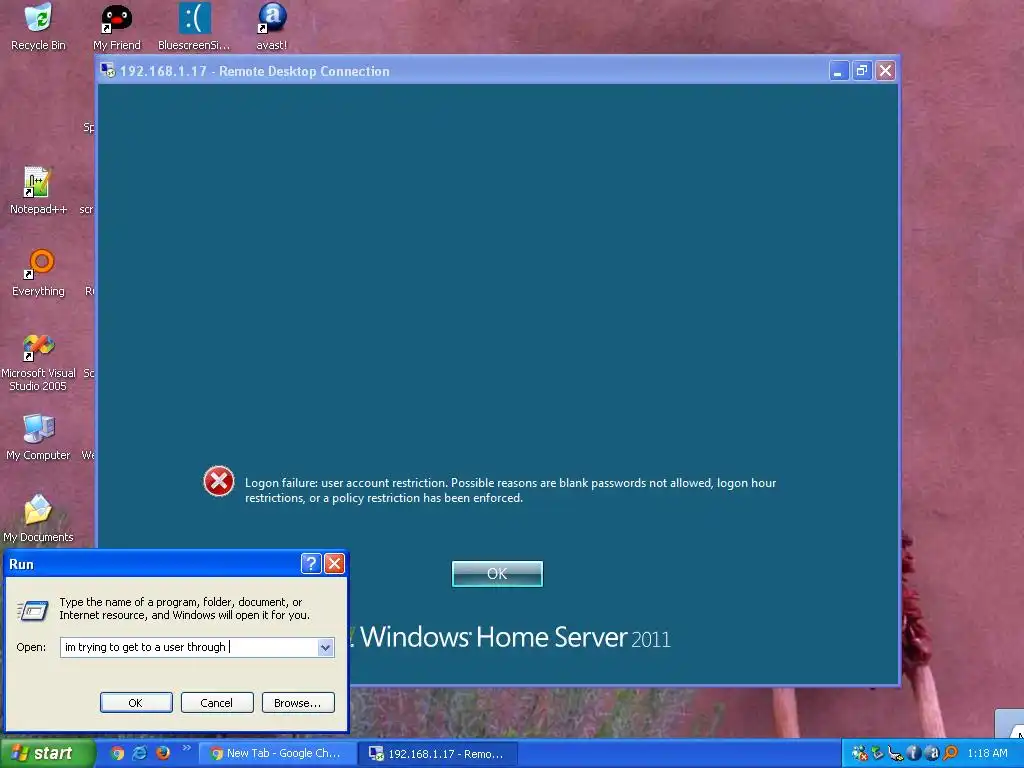
Task: Open the Start menu
Action: 46,754
